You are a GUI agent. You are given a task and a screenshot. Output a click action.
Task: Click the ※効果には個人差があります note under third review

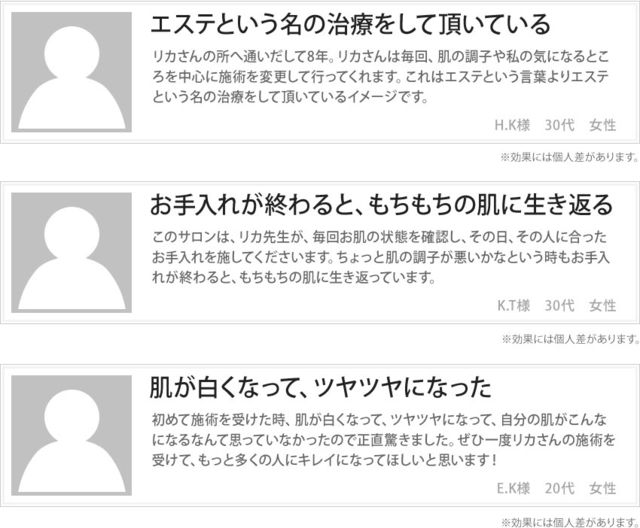point(570,522)
